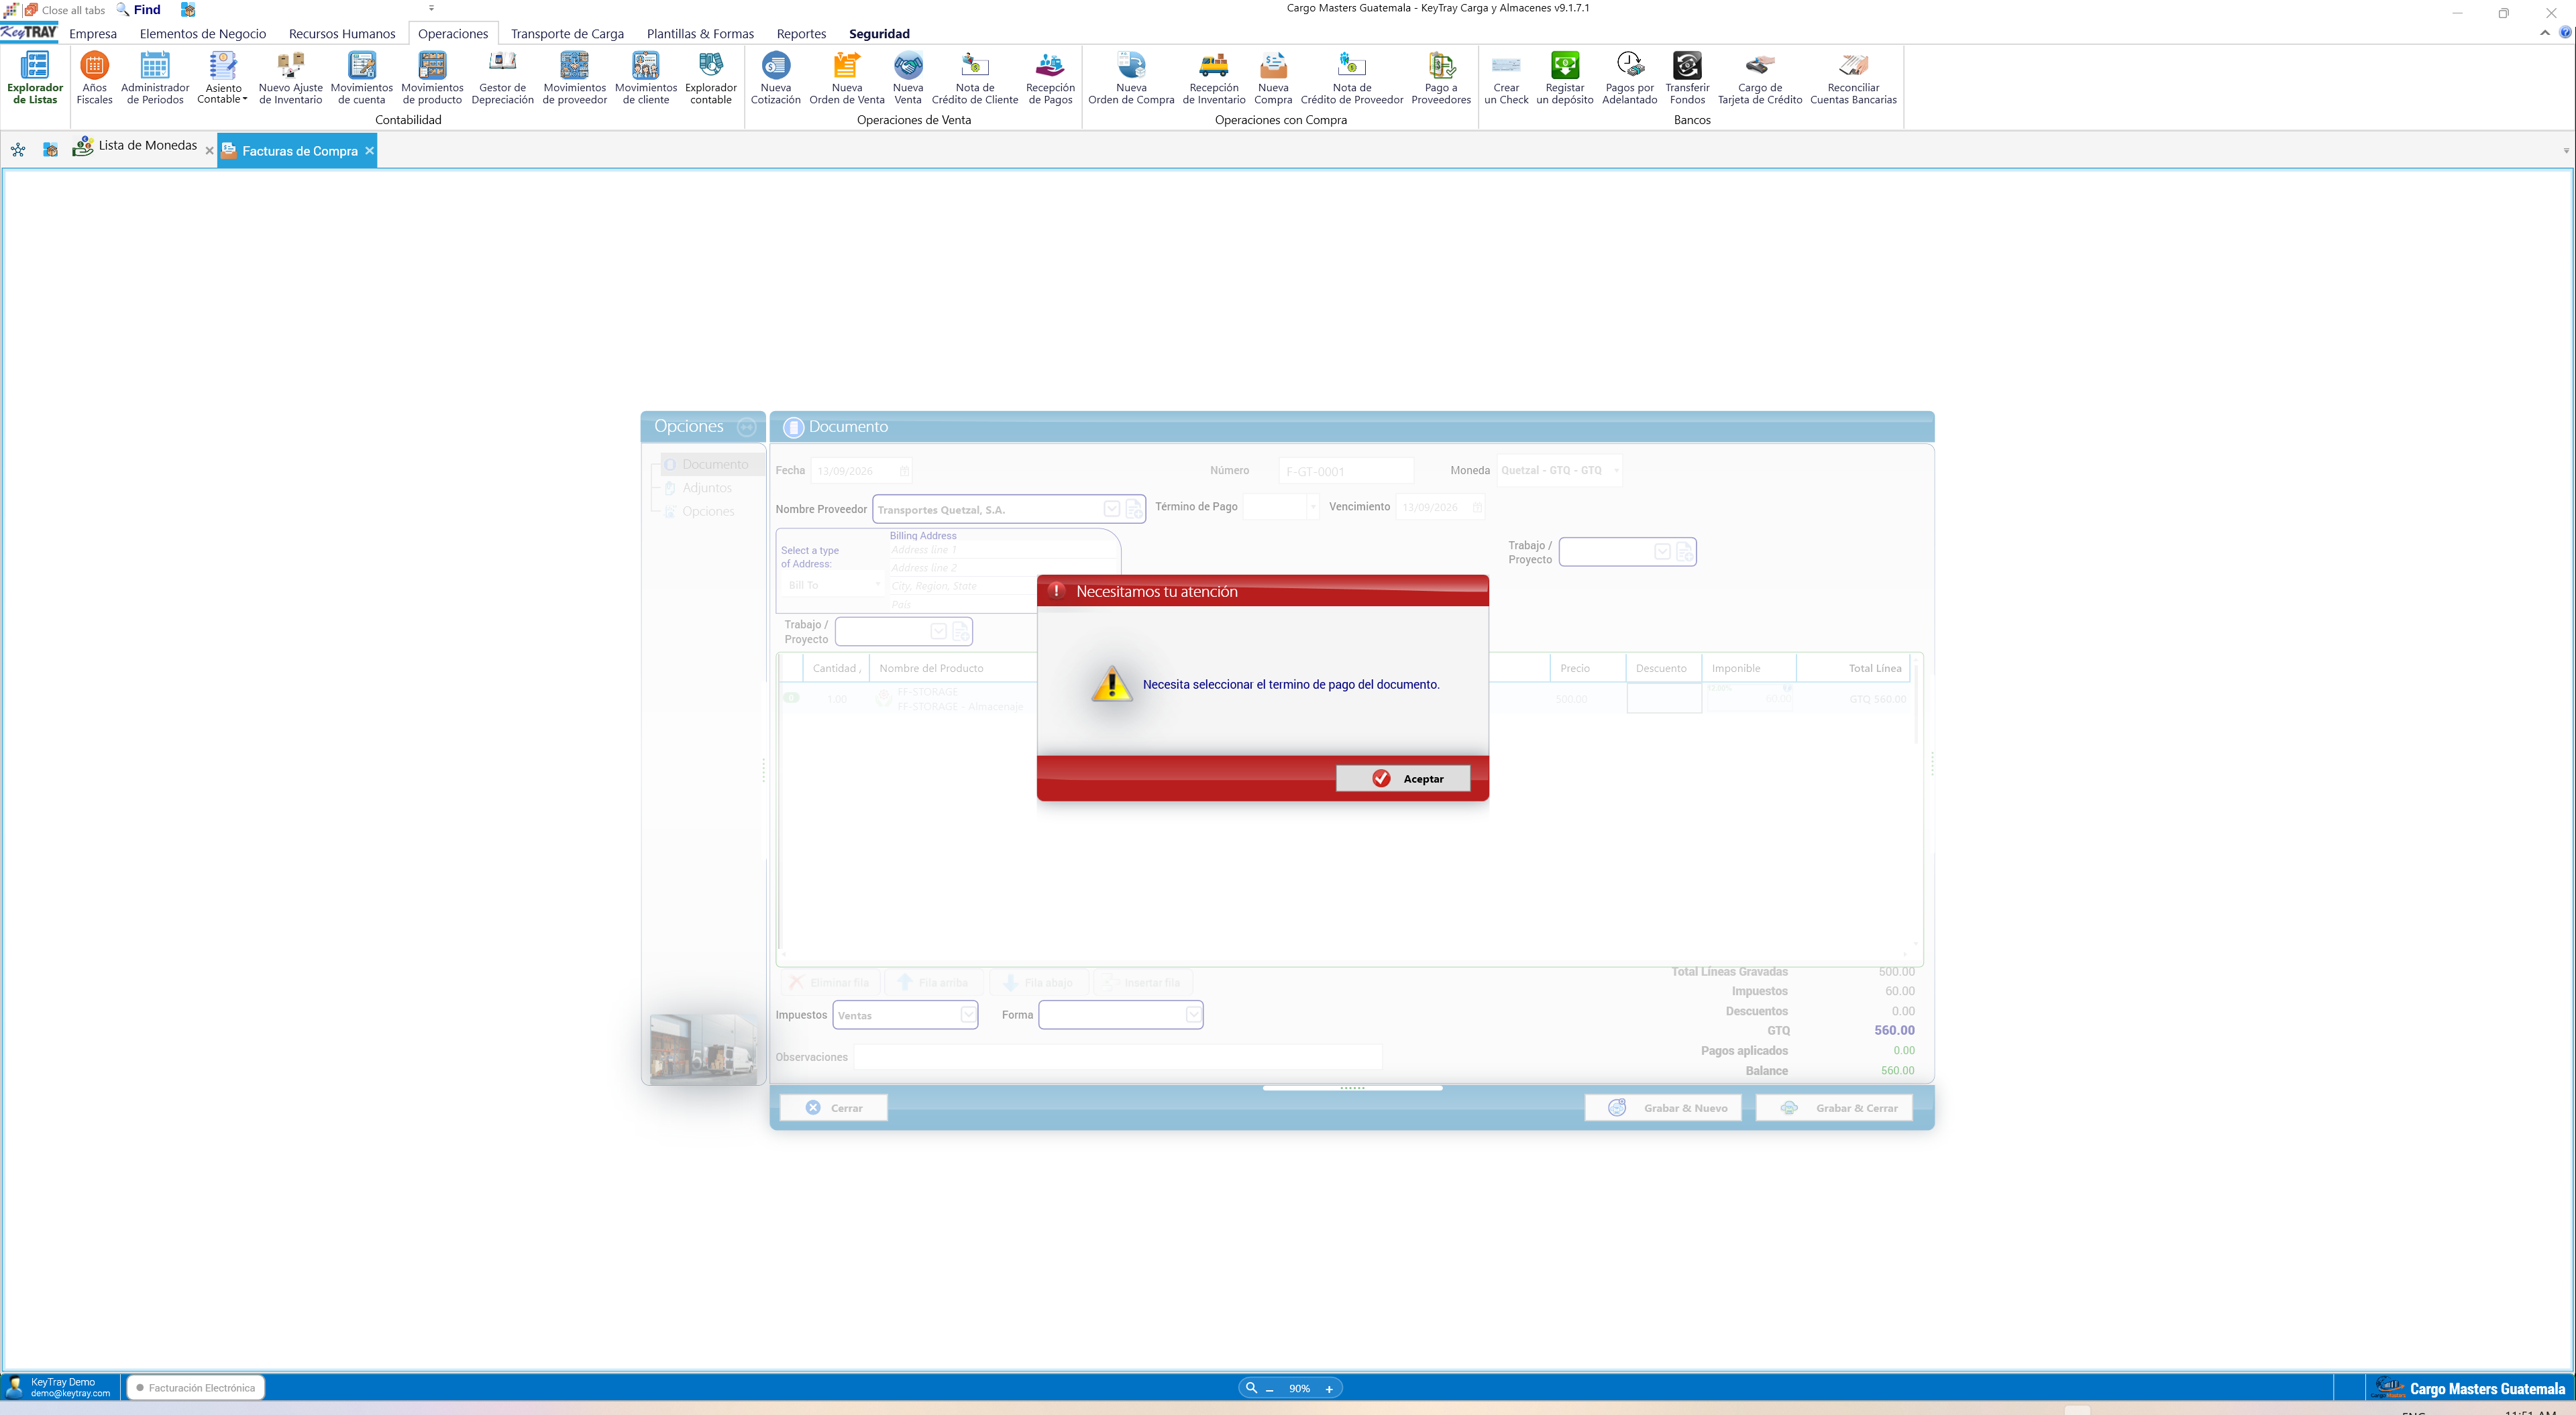Image resolution: width=2576 pixels, height=1415 pixels.
Task: Open Recepción de Pagos
Action: (x=1050, y=78)
